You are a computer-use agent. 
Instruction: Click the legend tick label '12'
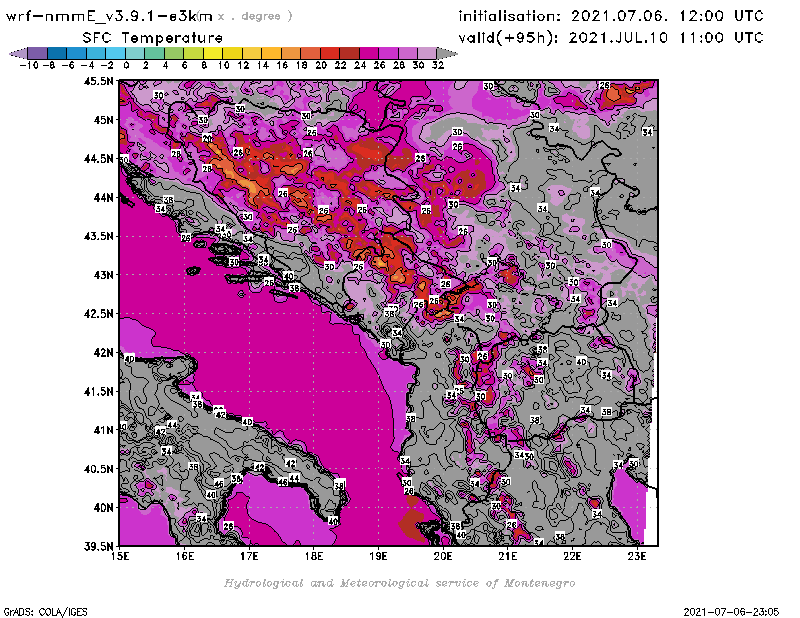tap(243, 65)
